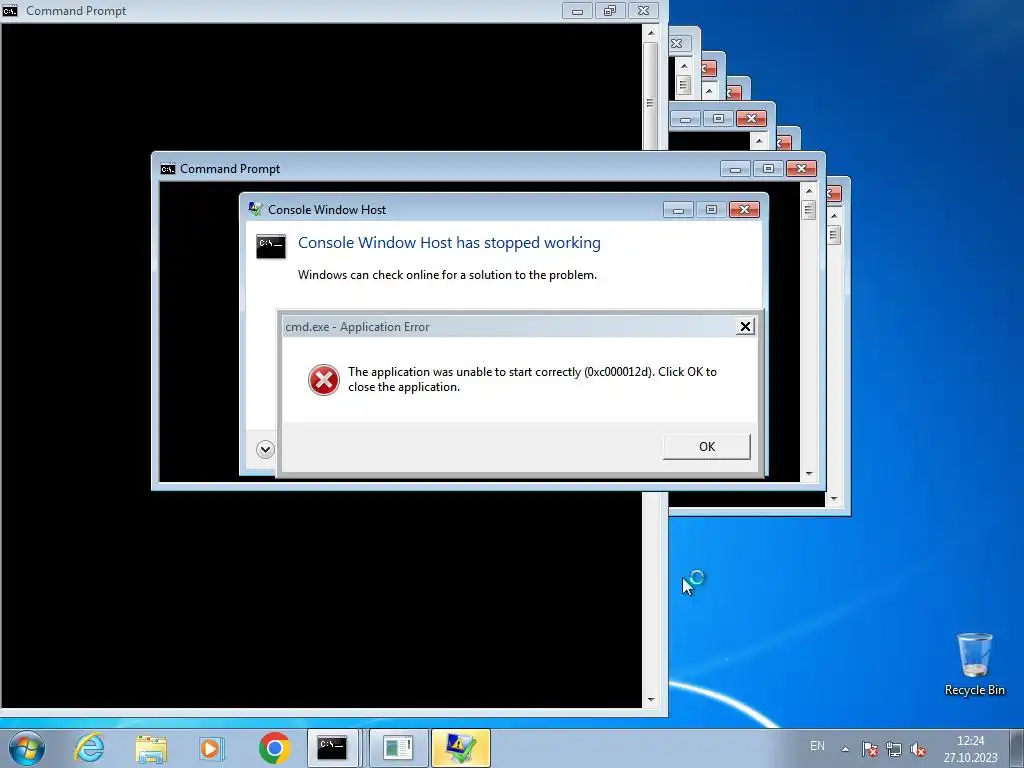The height and width of the screenshot is (768, 1024).
Task: Launch Google Chrome from taskbar
Action: click(274, 748)
